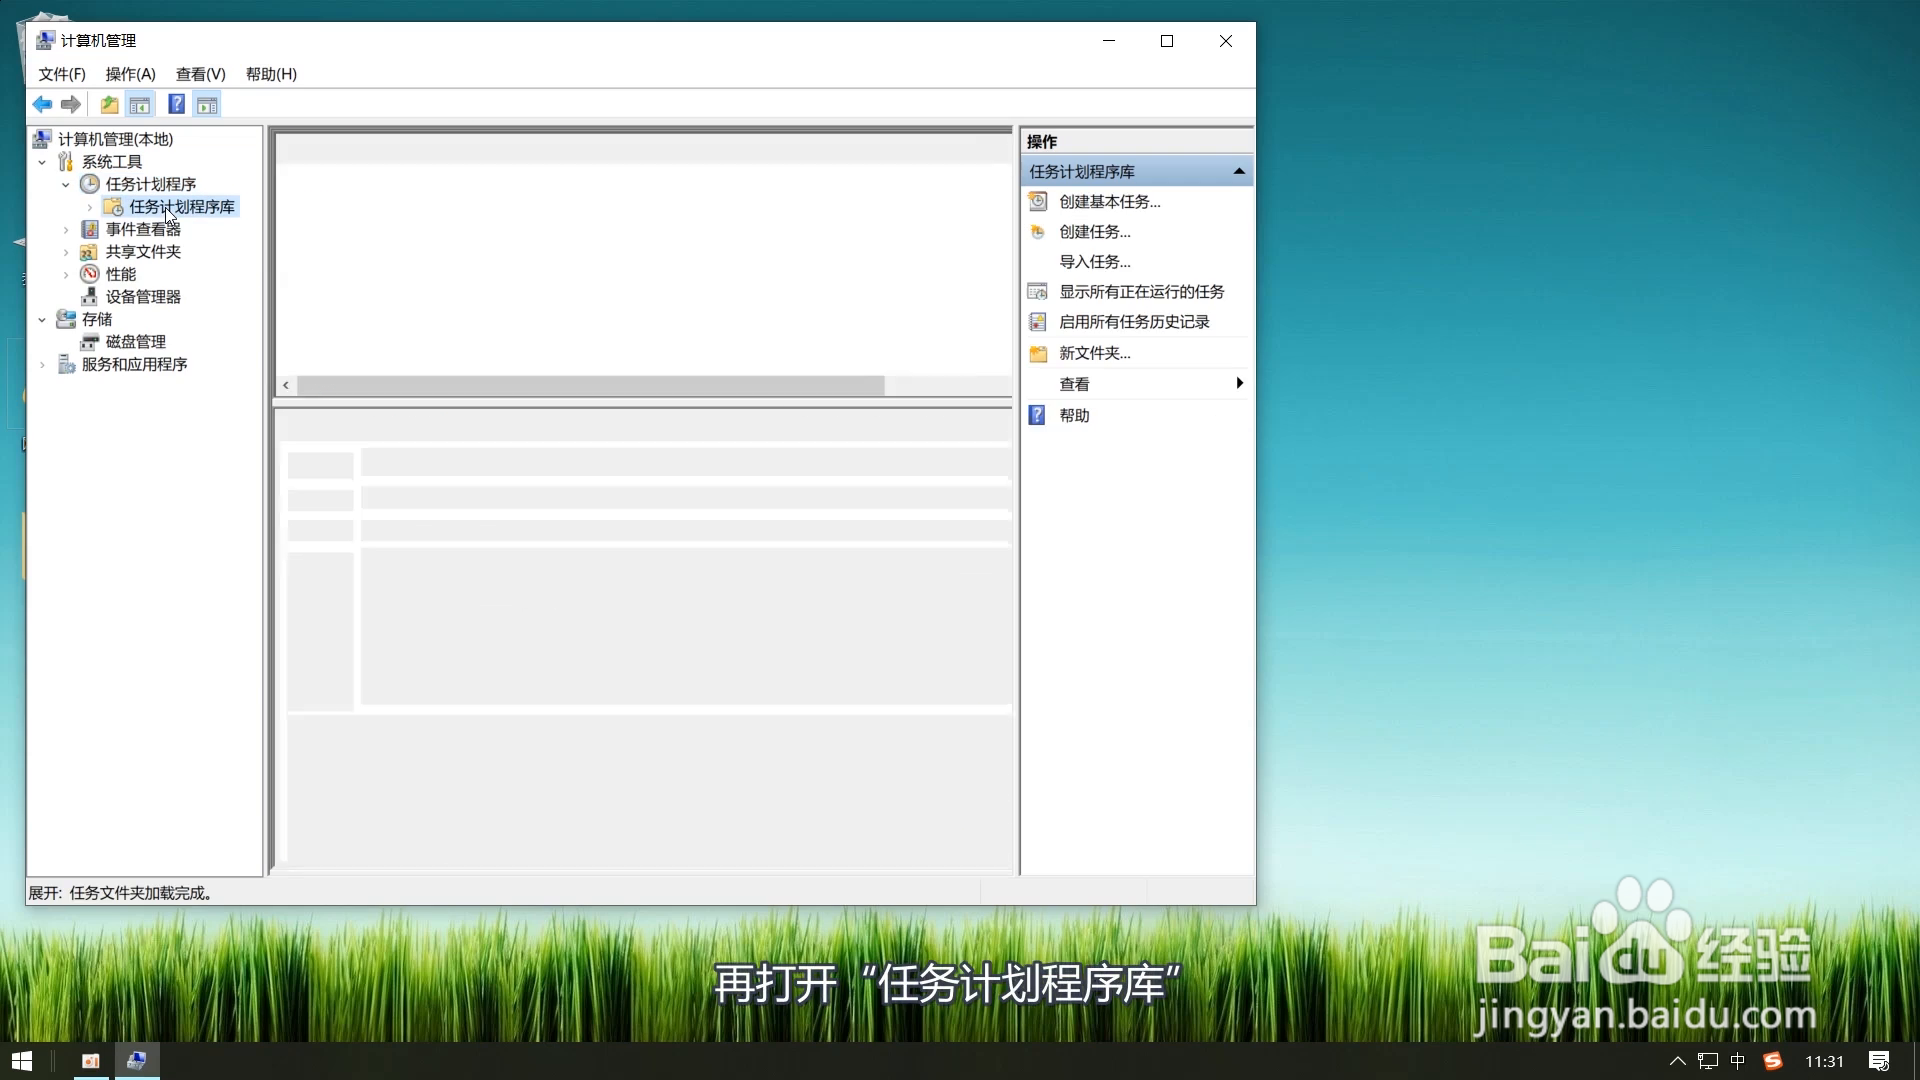This screenshot has height=1080, width=1920.
Task: Open the View submenu in the actions pane
Action: 1074,384
